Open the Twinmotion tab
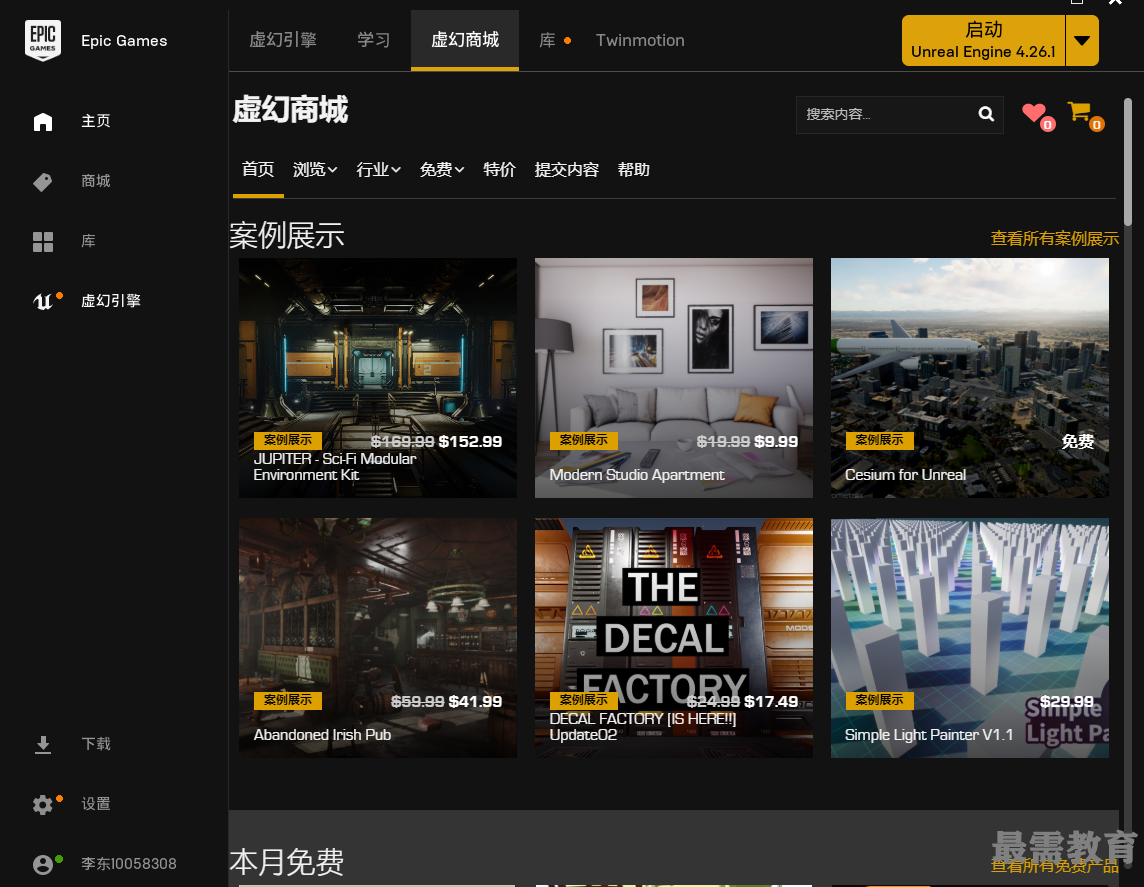Screen dimensions: 1144x887 pos(640,40)
